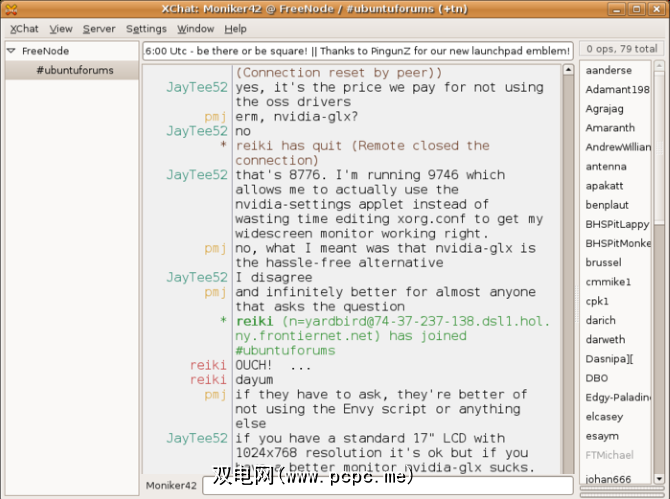The height and width of the screenshot is (499, 670).
Task: Select user DBO in user list
Action: pyautogui.click(x=597, y=378)
